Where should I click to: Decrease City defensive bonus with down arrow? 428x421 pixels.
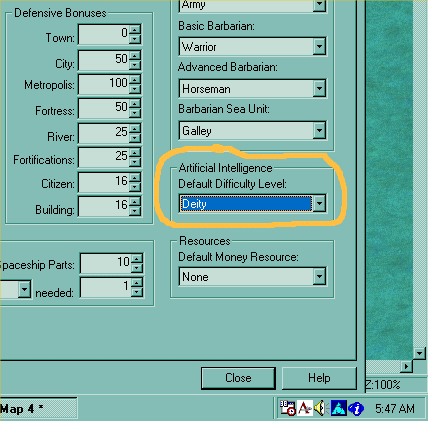pyautogui.click(x=135, y=65)
